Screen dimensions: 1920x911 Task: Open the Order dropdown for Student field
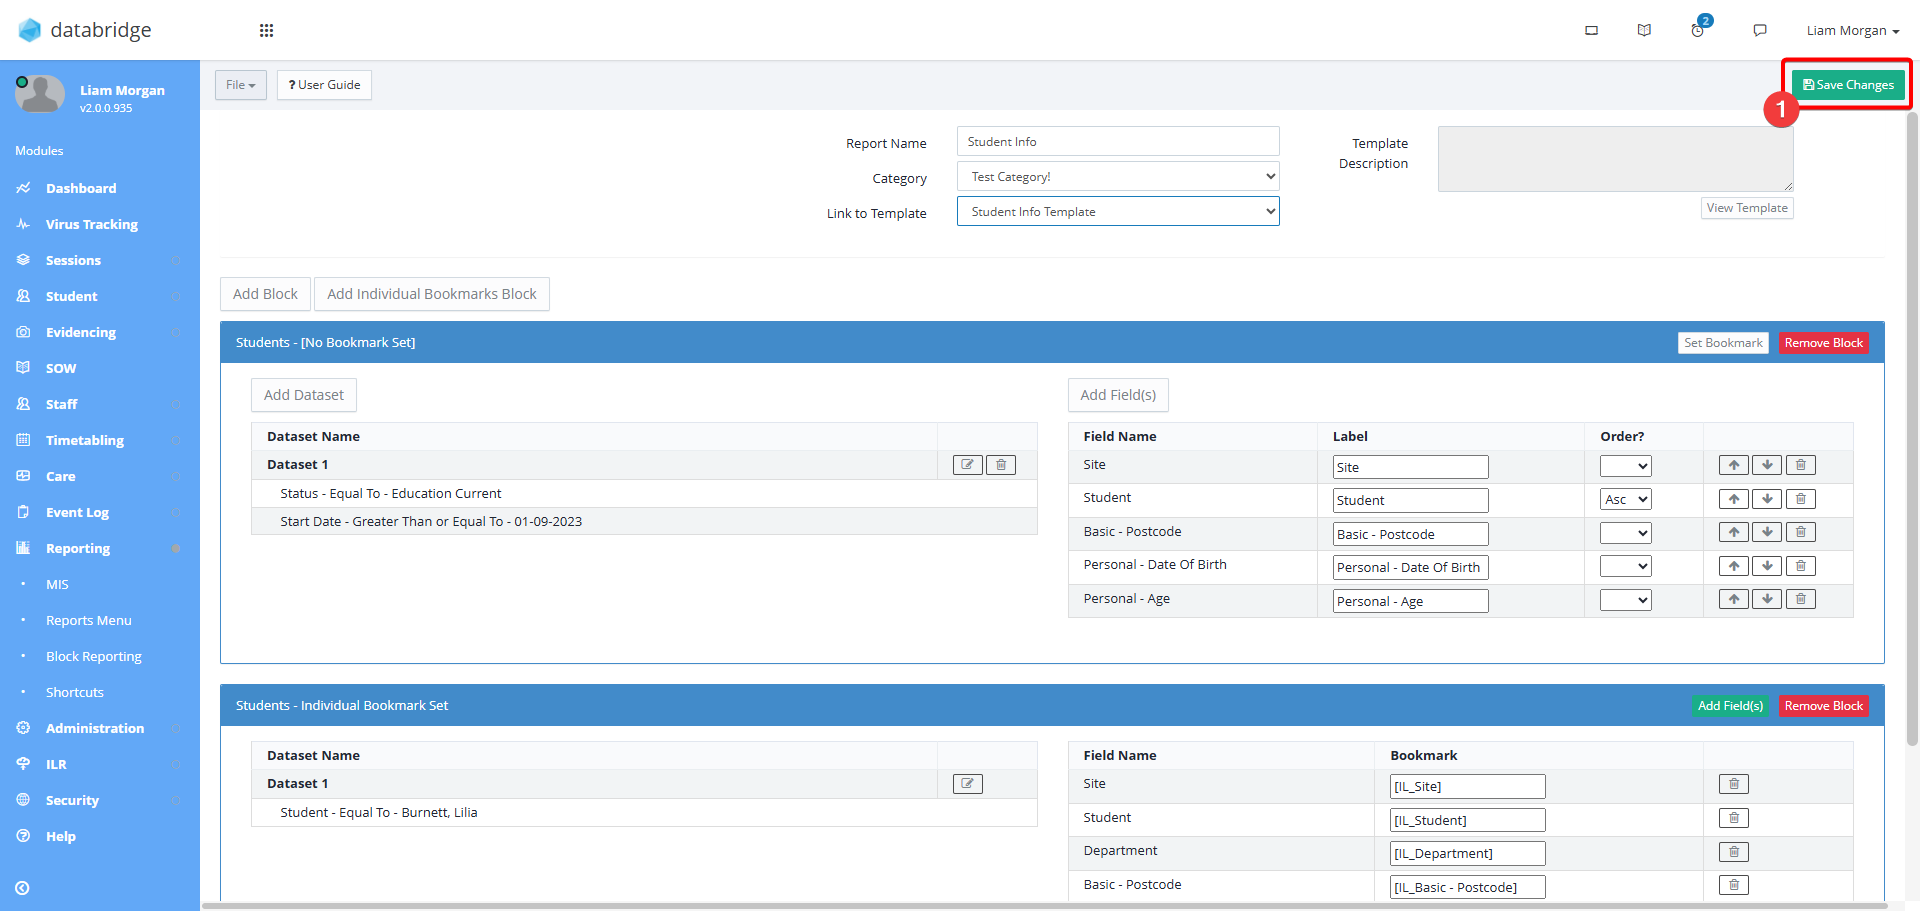coord(1625,500)
